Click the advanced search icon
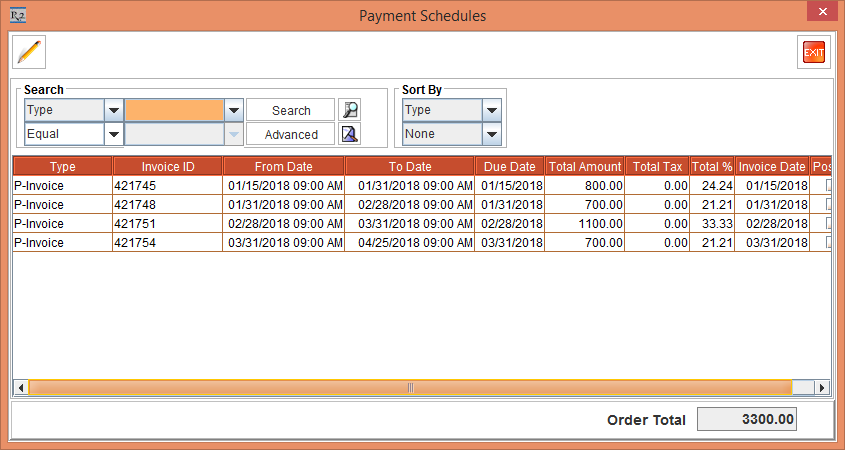The image size is (845, 450). [x=349, y=134]
